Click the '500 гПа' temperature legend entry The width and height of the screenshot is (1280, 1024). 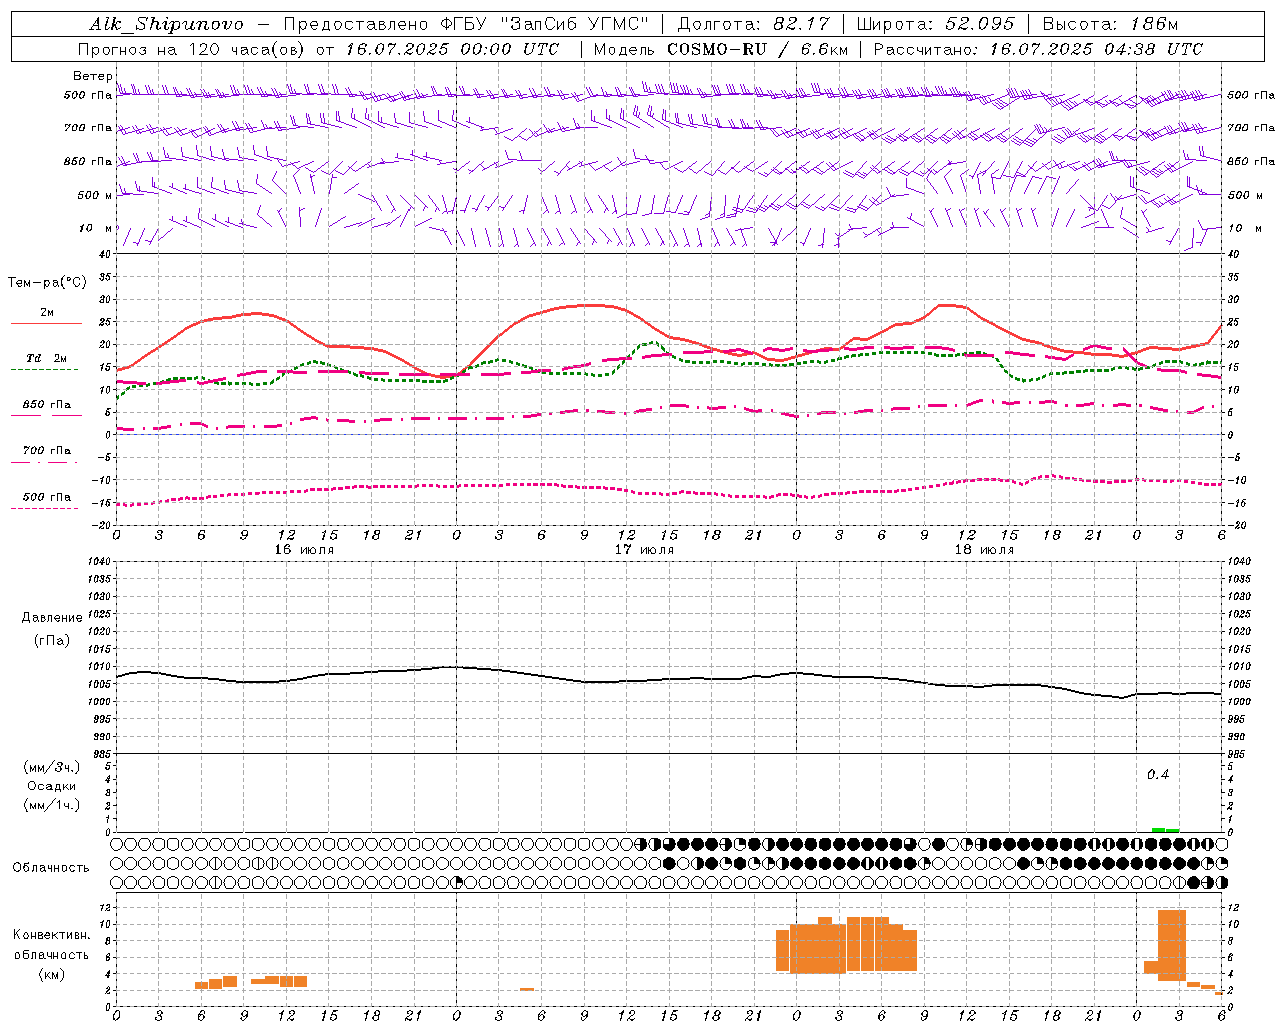click(x=47, y=497)
